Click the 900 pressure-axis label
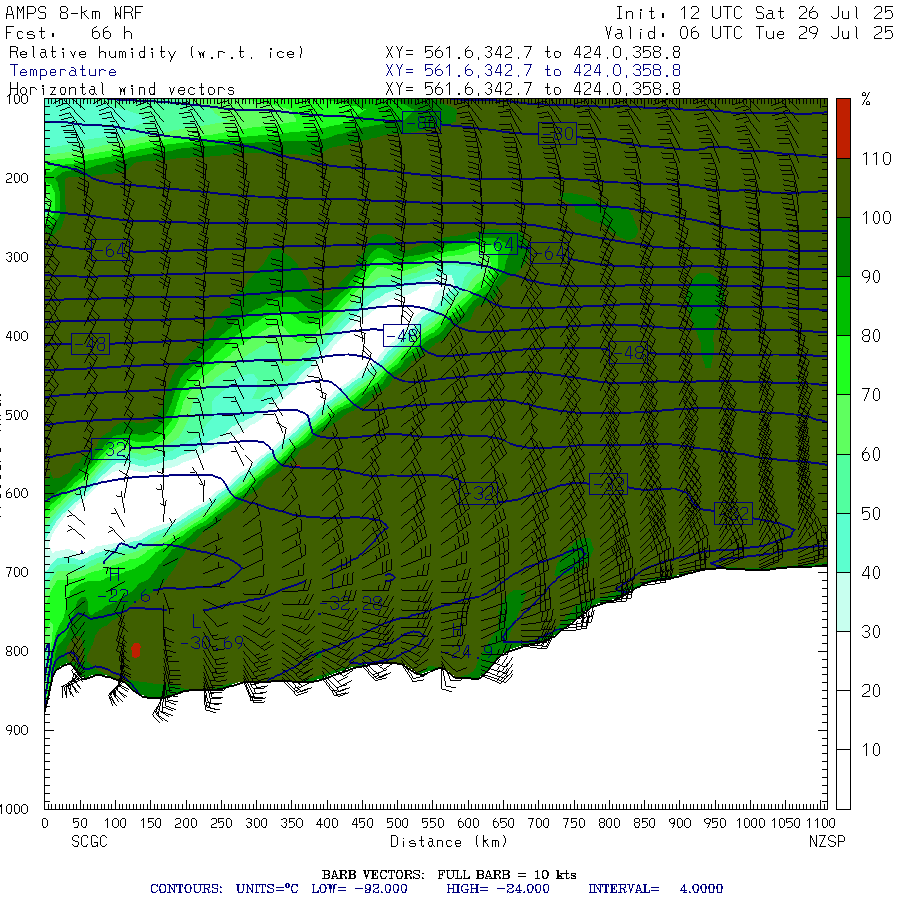Viewport: 900px width, 900px height. click(x=17, y=730)
